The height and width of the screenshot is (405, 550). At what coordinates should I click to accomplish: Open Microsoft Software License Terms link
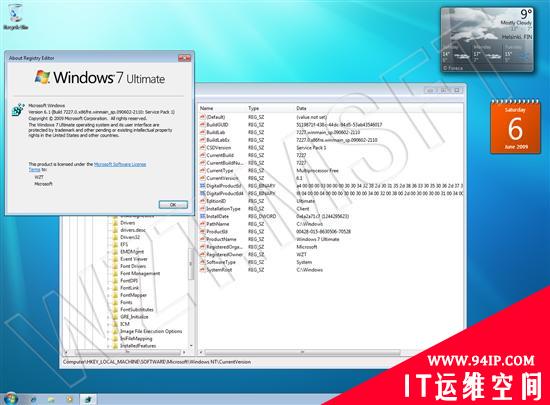[x=120, y=164]
